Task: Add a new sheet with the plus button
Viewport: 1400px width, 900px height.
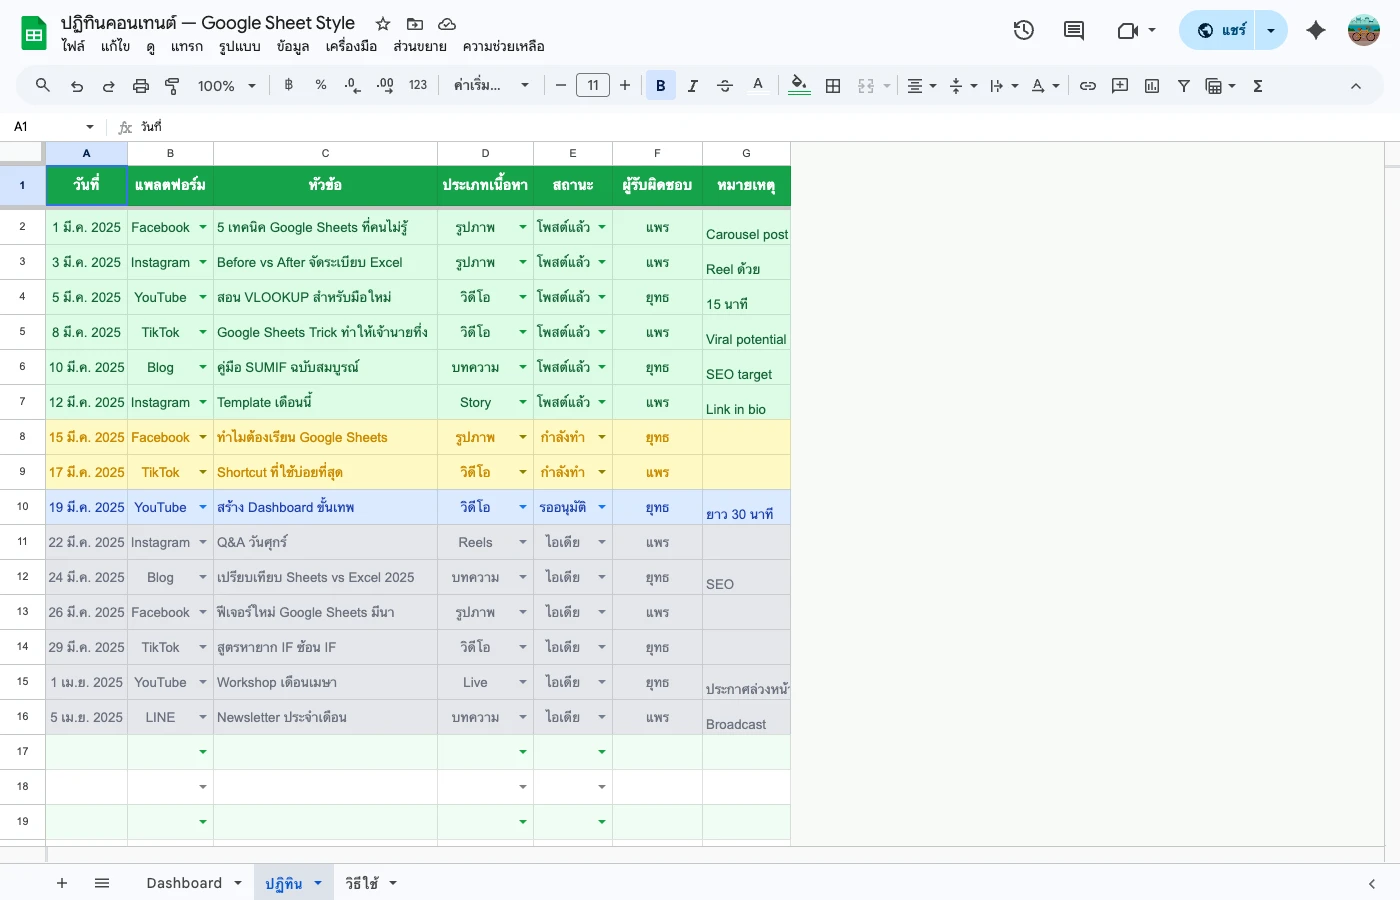Action: point(62,883)
